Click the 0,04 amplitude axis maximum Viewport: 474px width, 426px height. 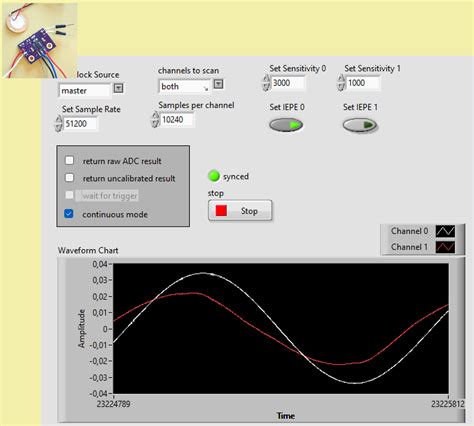point(100,264)
